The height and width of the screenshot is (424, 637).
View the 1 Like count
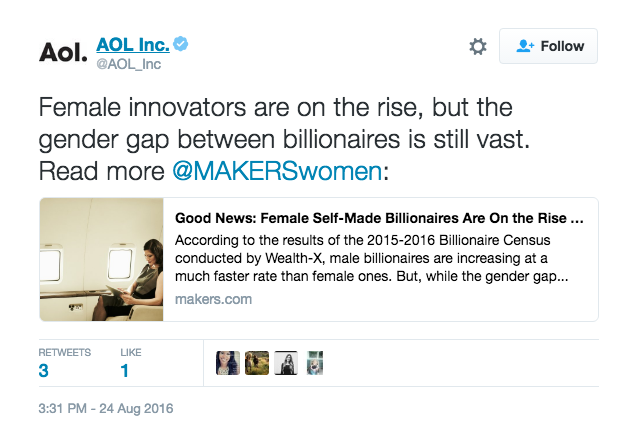(x=125, y=371)
